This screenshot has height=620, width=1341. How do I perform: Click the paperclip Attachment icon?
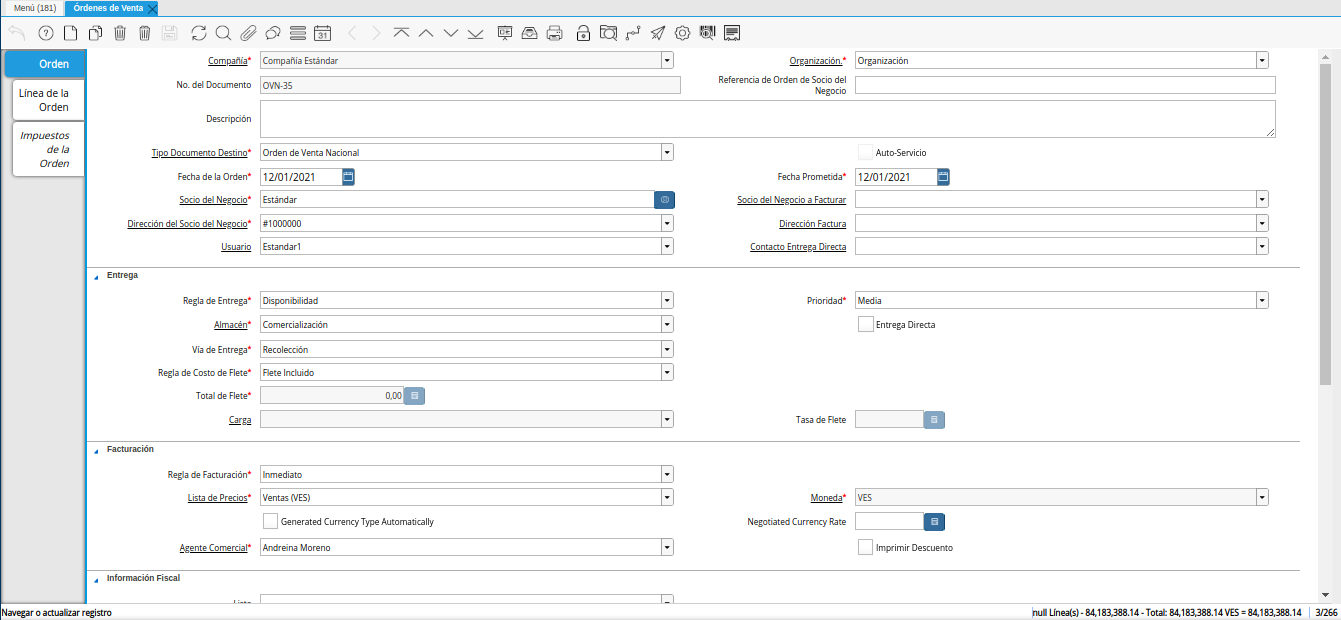[x=248, y=33]
